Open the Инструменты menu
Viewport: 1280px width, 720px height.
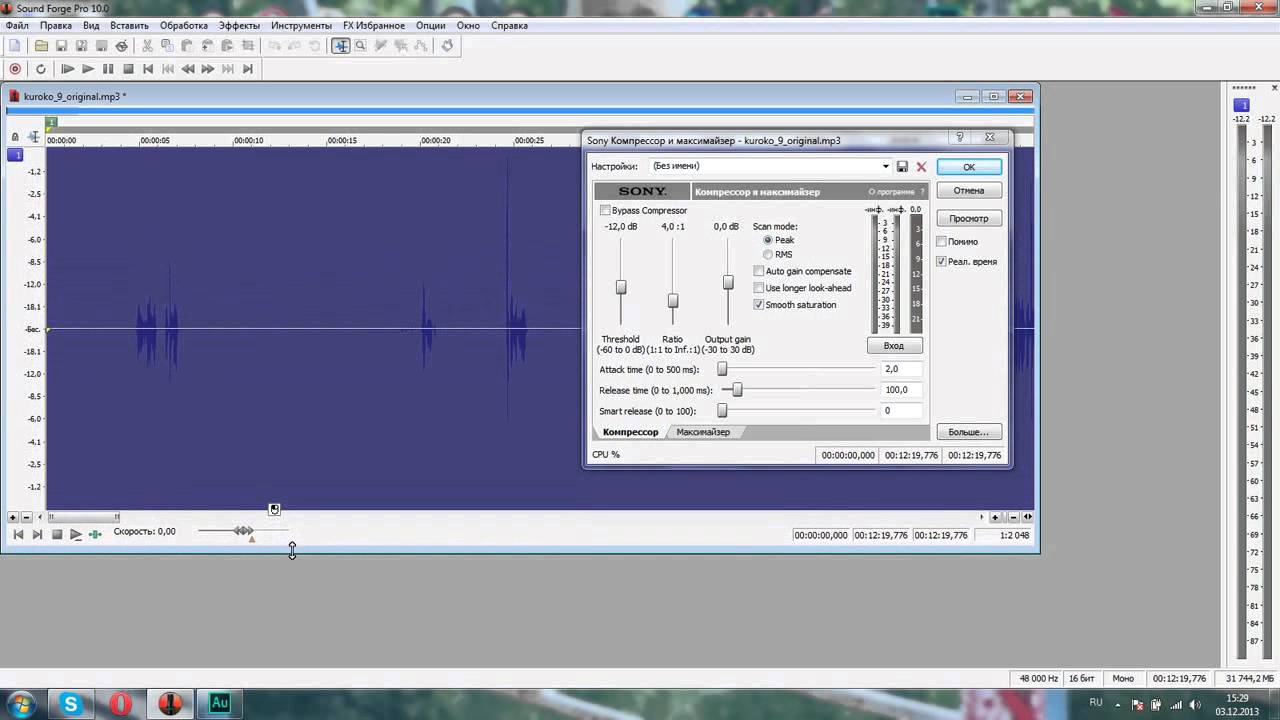click(x=301, y=25)
